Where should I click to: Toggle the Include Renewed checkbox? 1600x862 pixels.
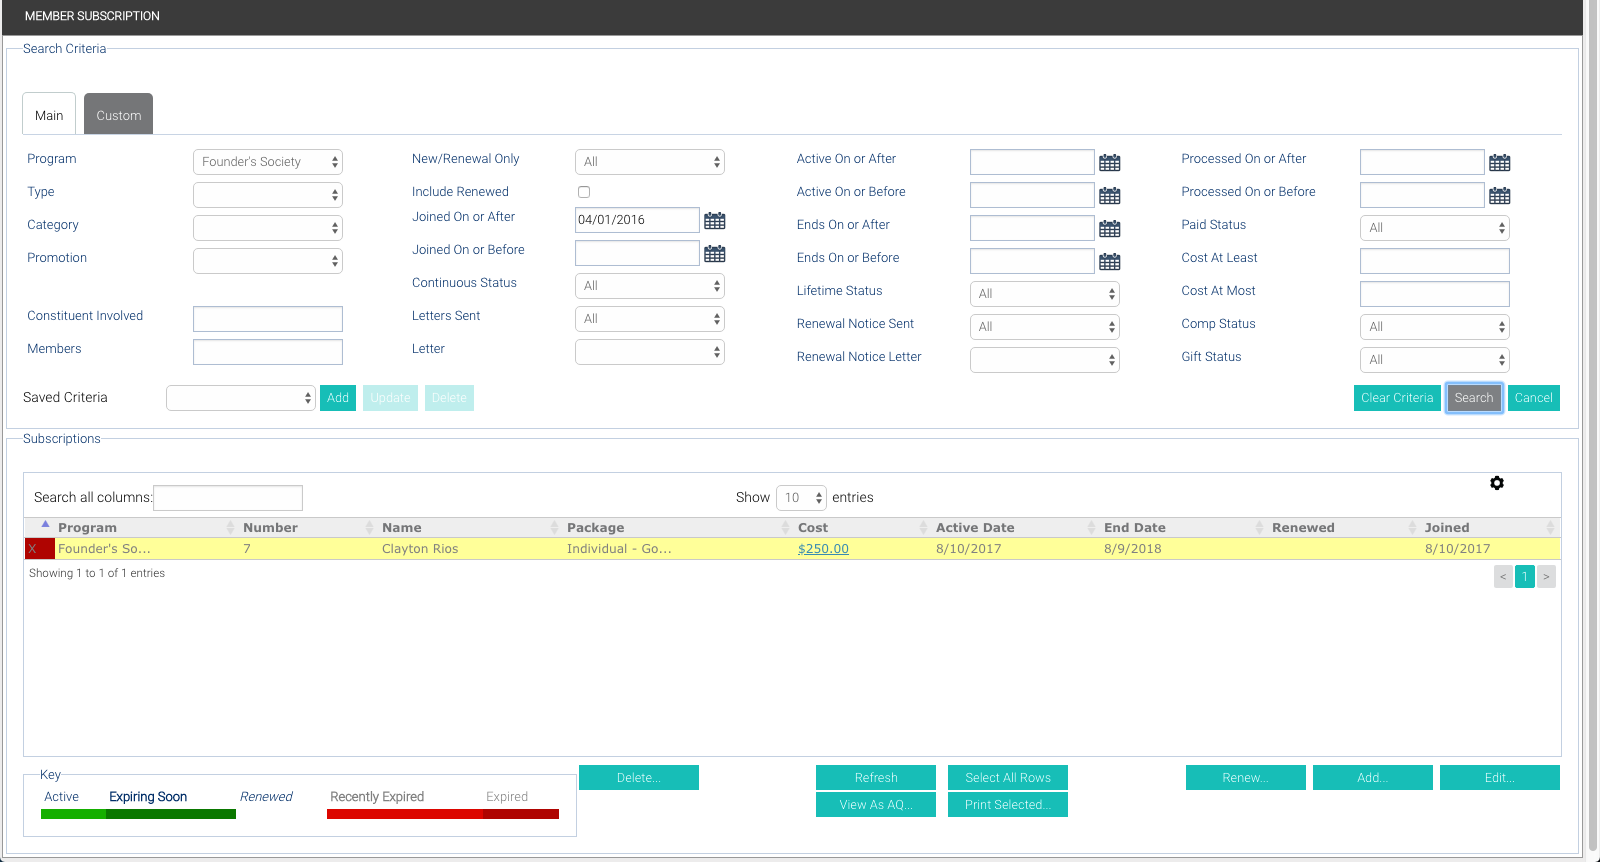click(x=584, y=192)
